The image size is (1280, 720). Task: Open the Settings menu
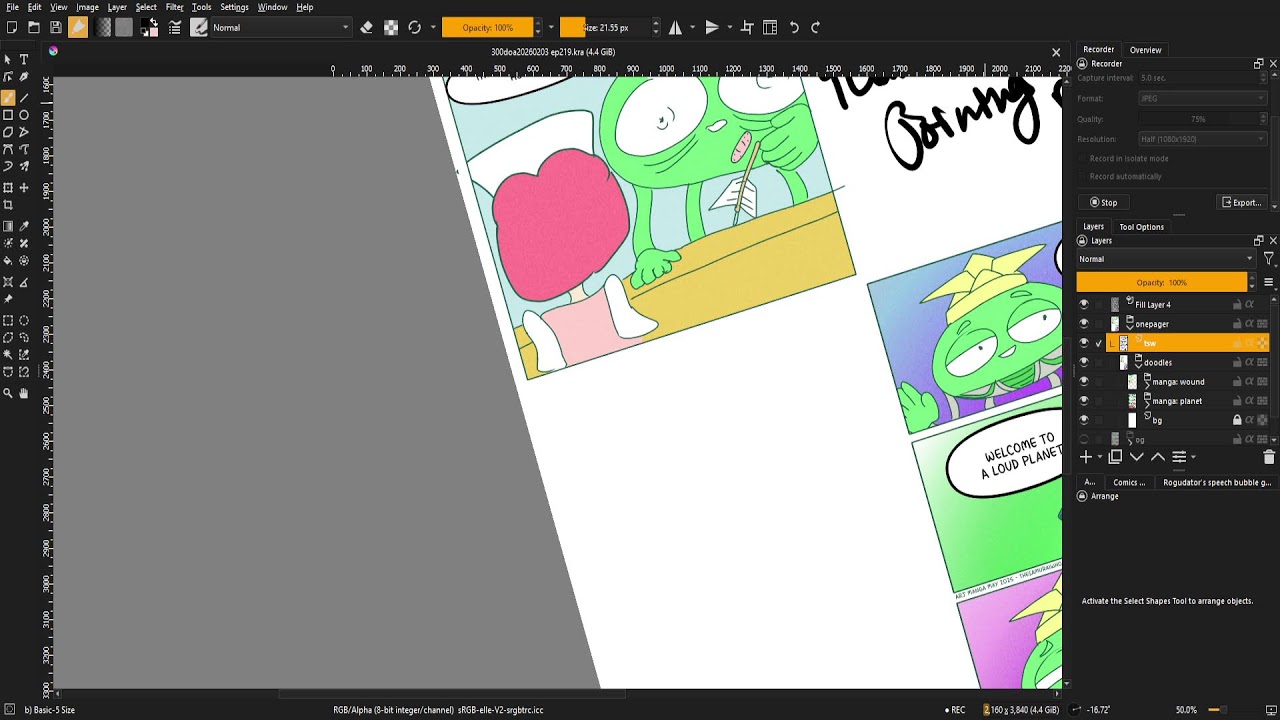(234, 7)
